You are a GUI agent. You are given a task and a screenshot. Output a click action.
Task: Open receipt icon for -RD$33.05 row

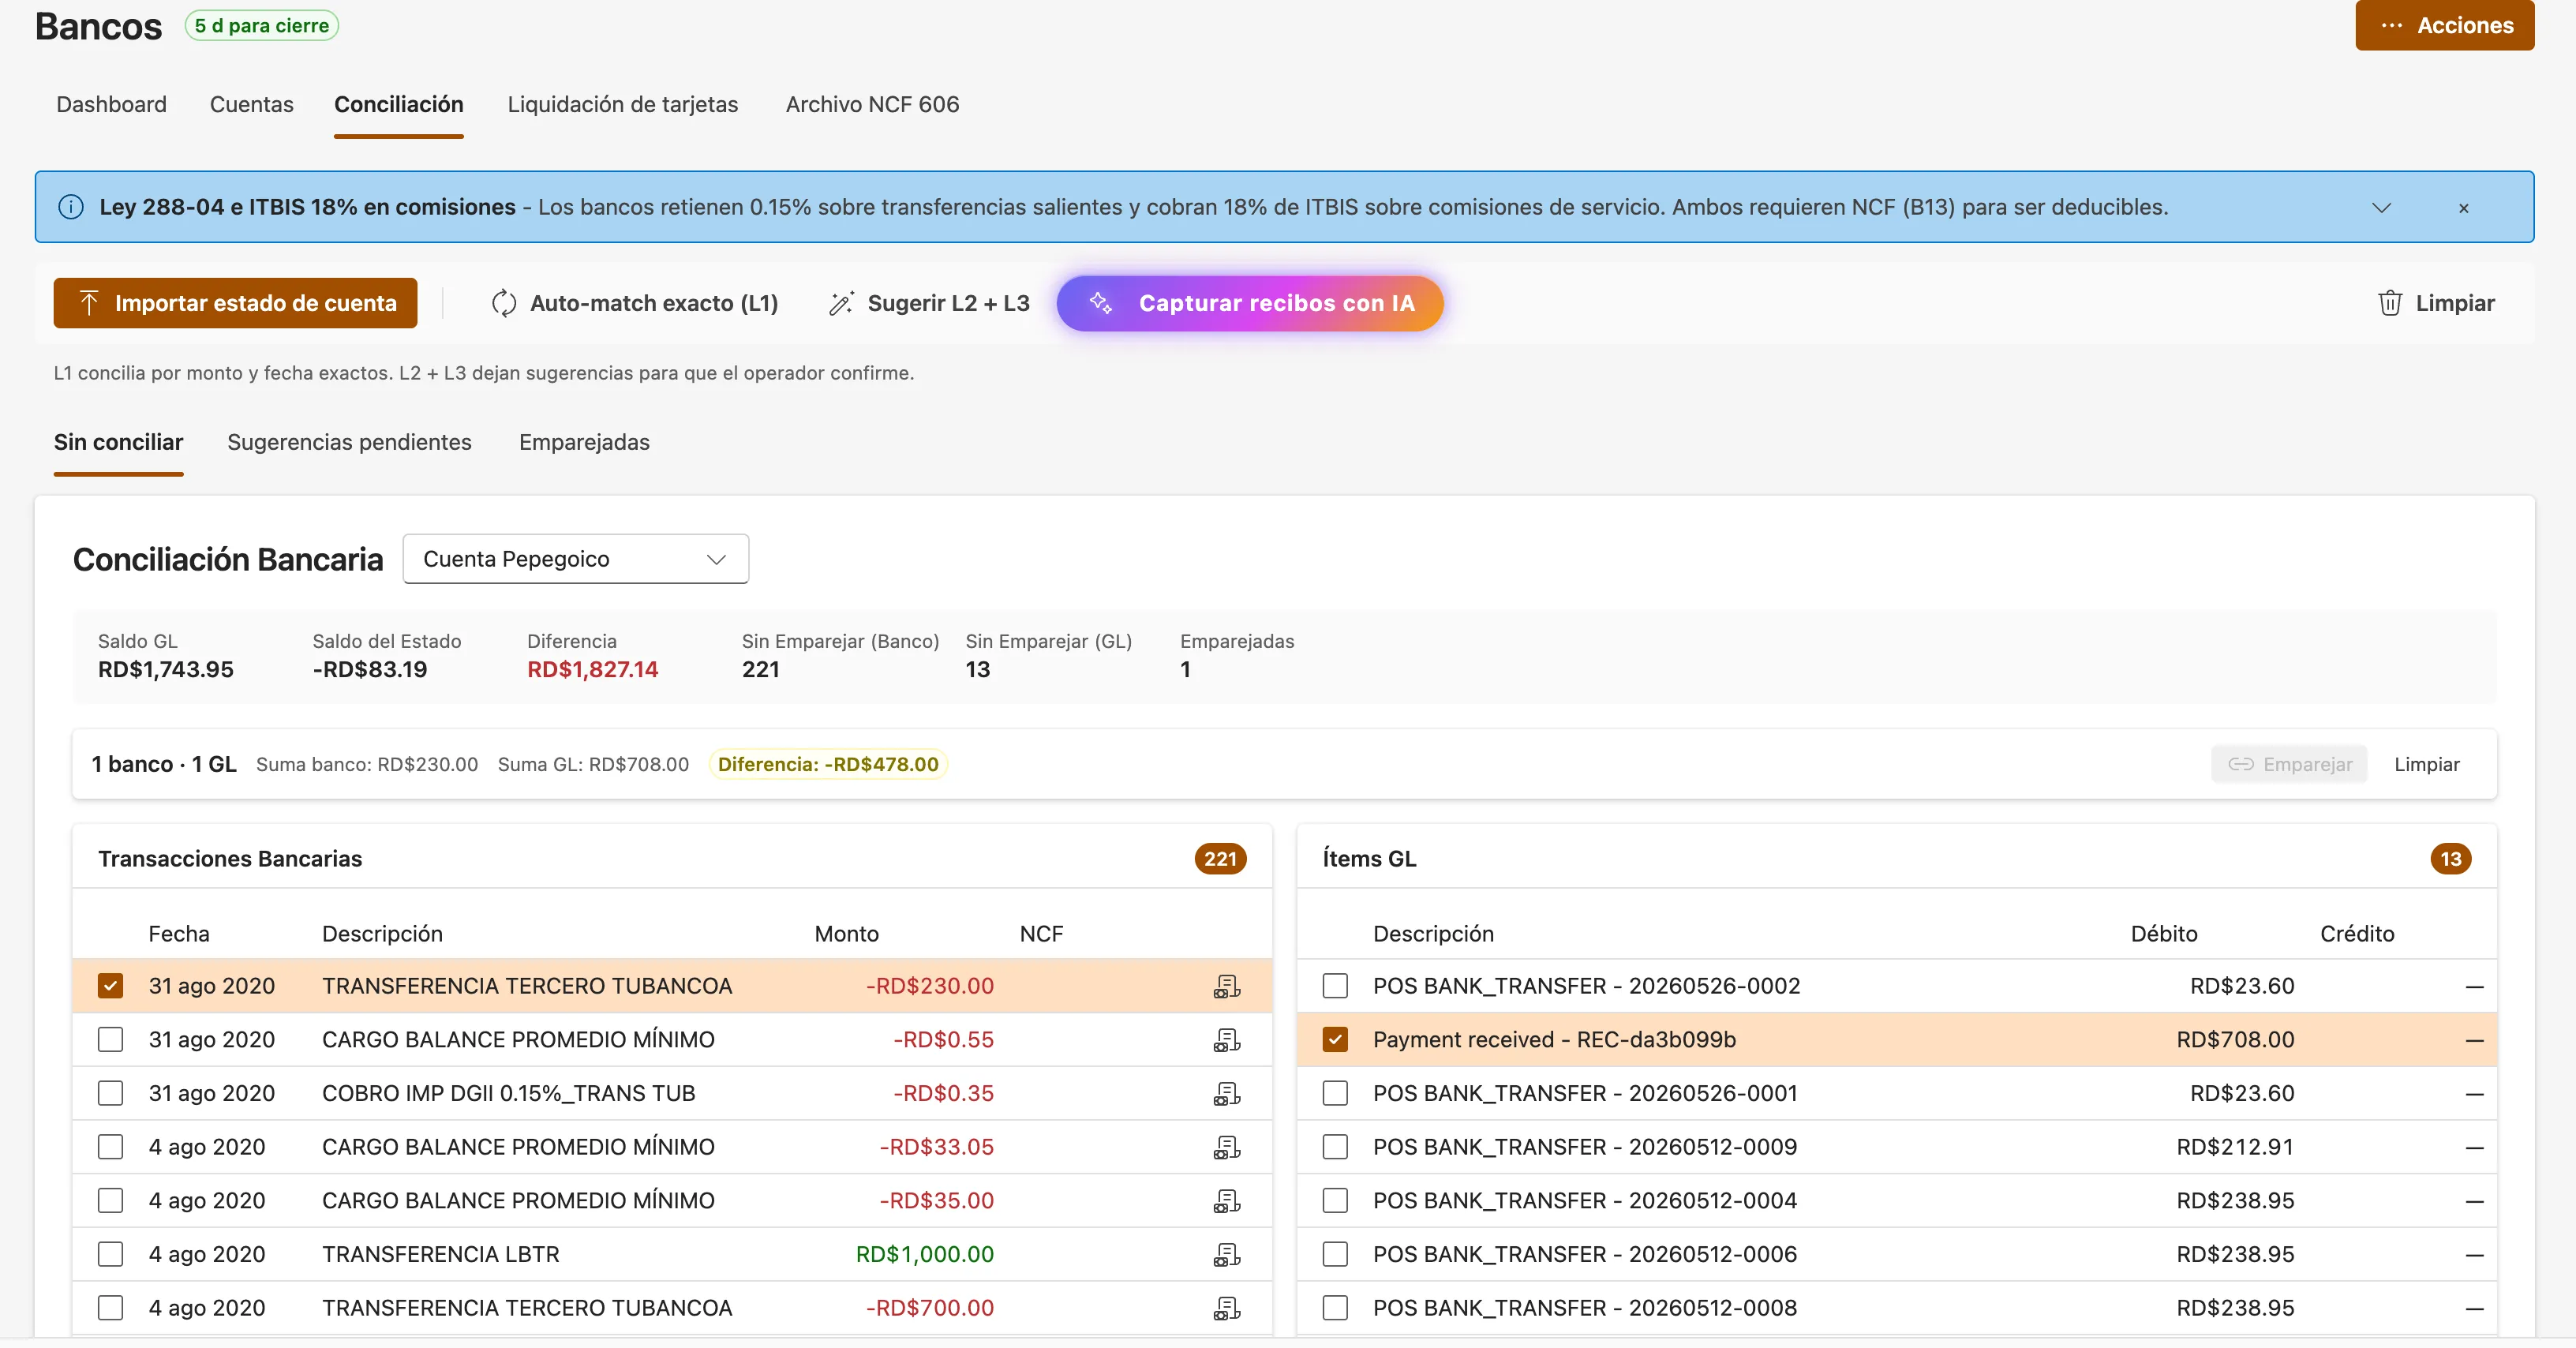1227,1147
